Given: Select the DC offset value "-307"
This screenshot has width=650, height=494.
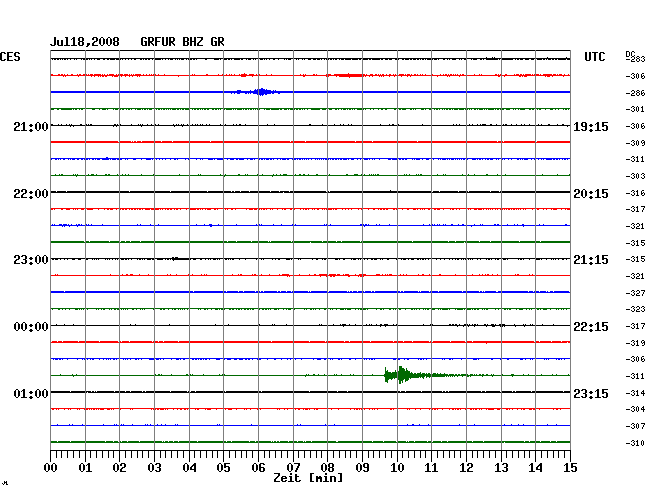Looking at the screenshot, I should click(635, 426).
